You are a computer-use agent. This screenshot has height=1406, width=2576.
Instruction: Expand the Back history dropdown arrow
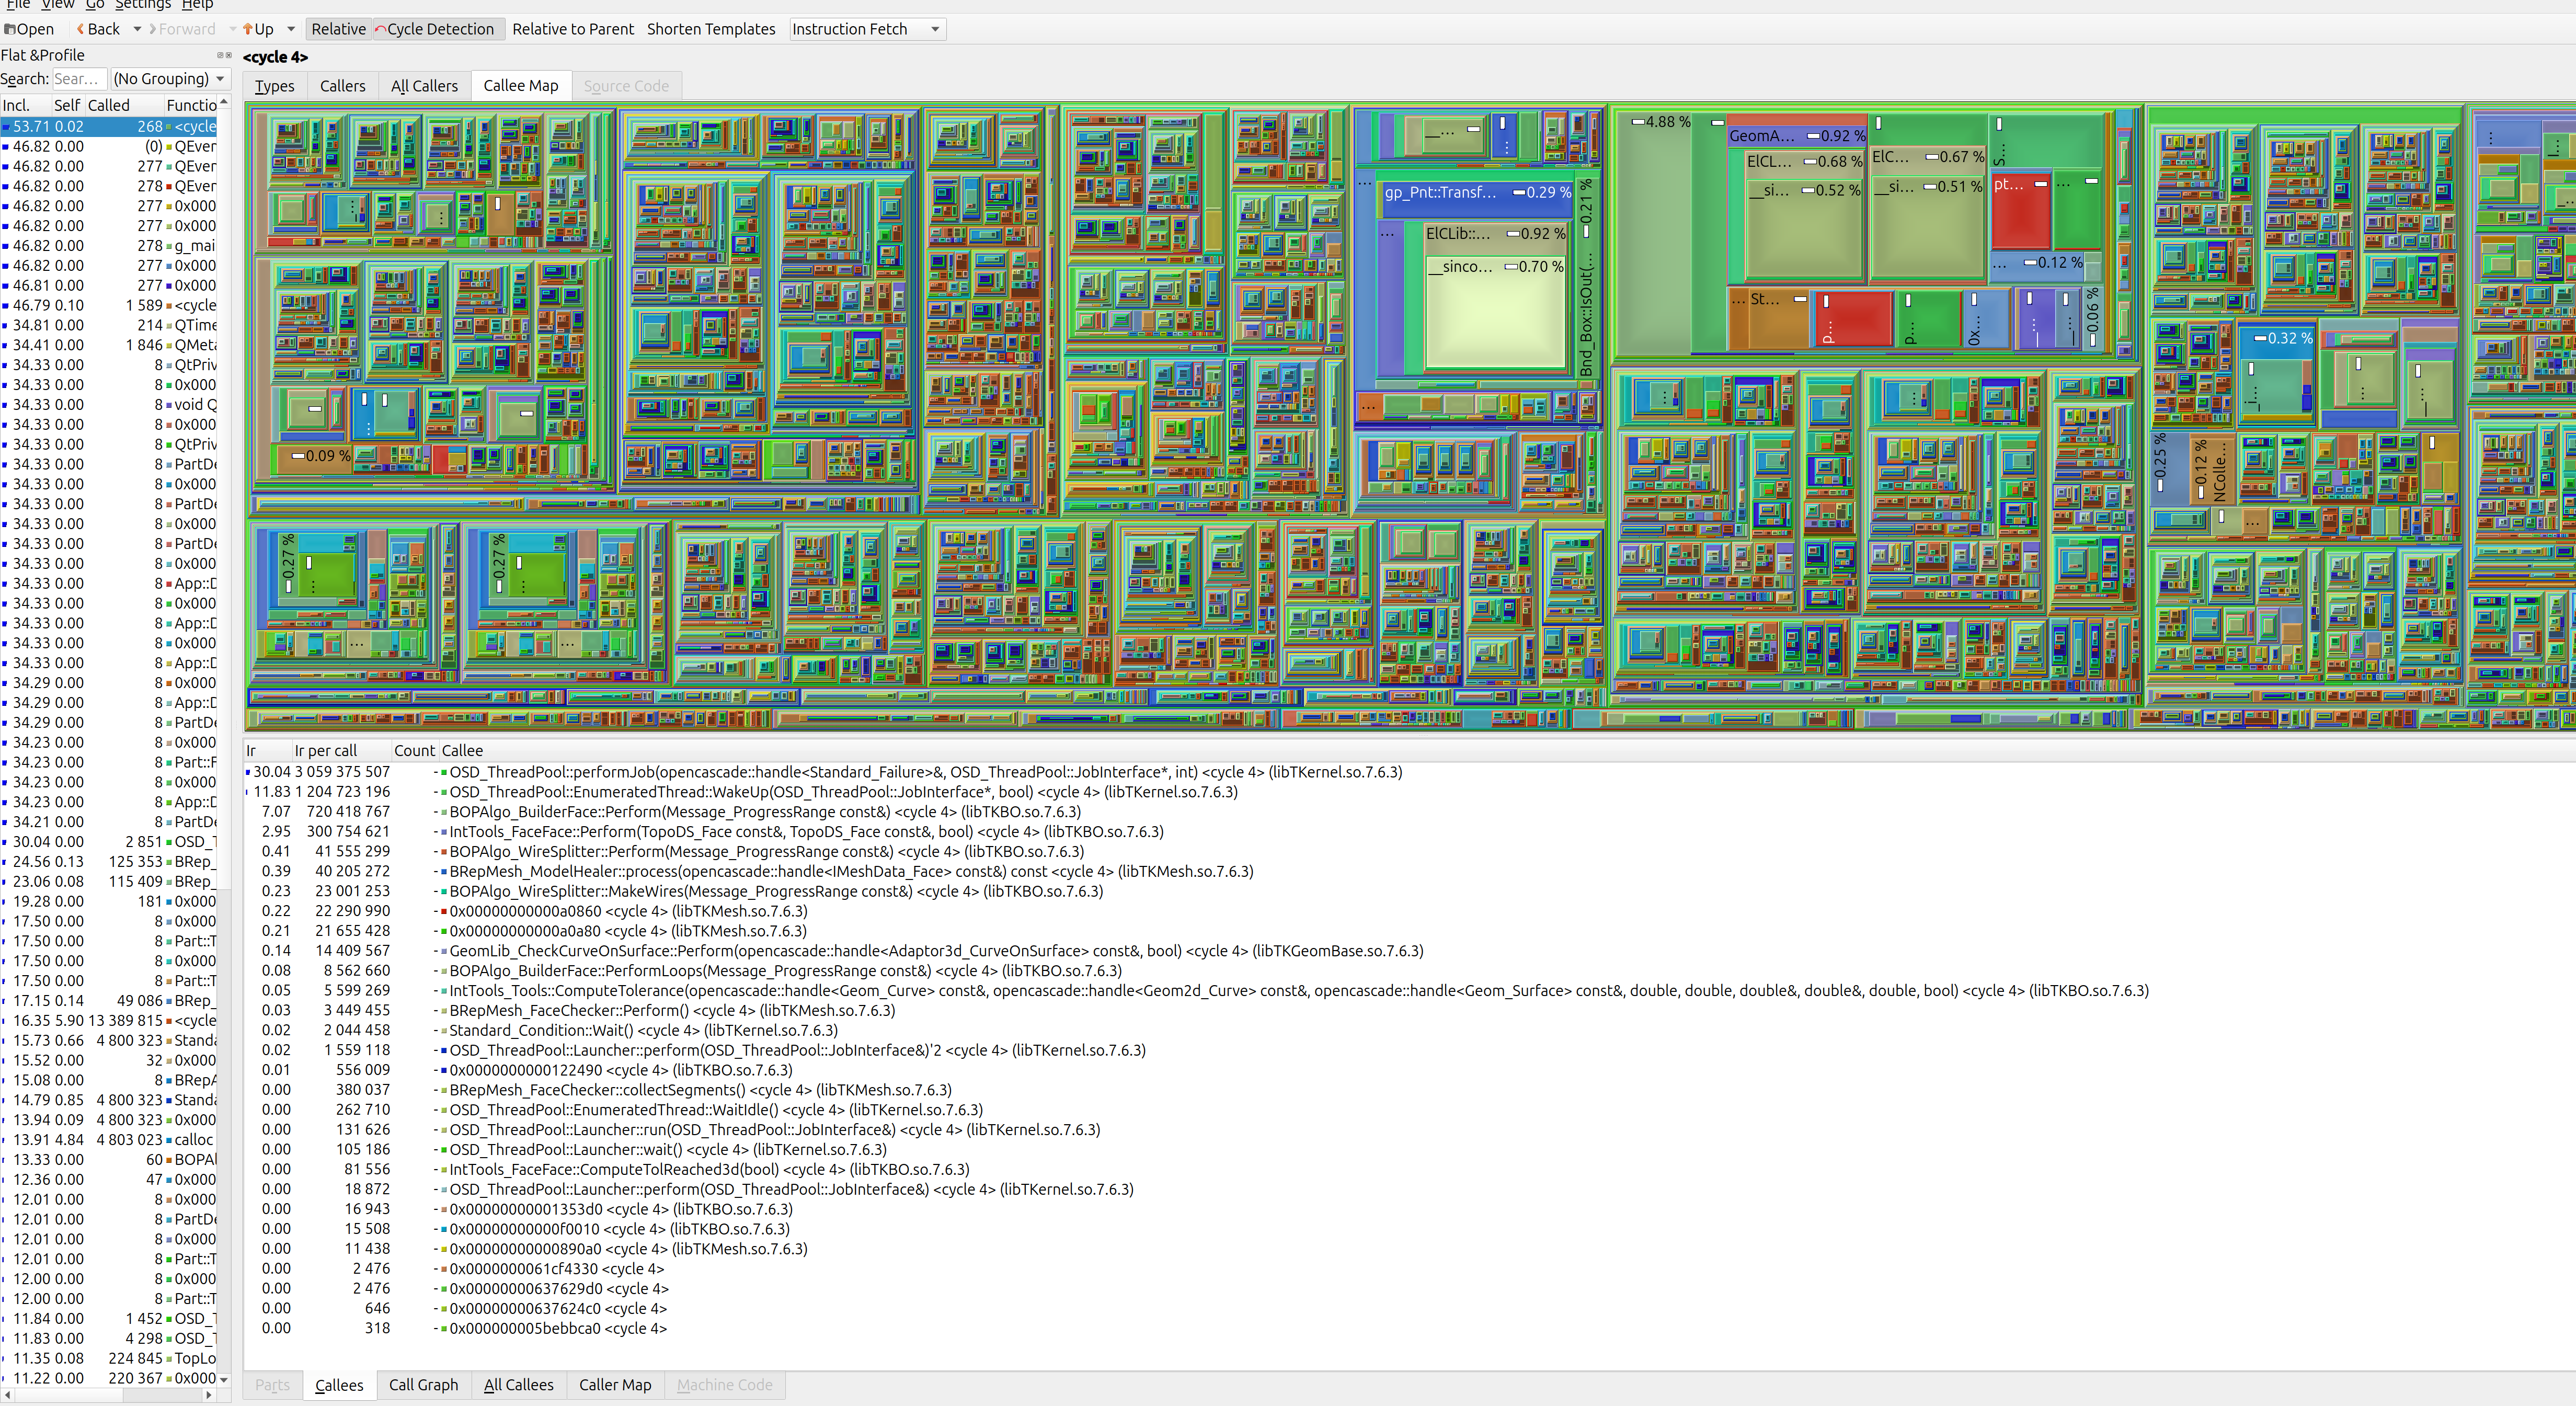pos(137,29)
